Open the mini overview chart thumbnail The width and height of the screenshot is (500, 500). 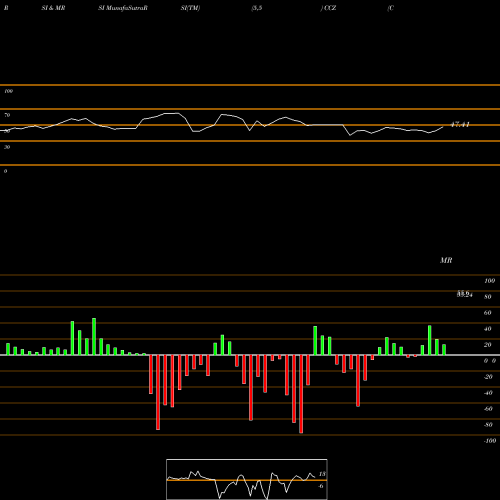[x=247, y=479]
